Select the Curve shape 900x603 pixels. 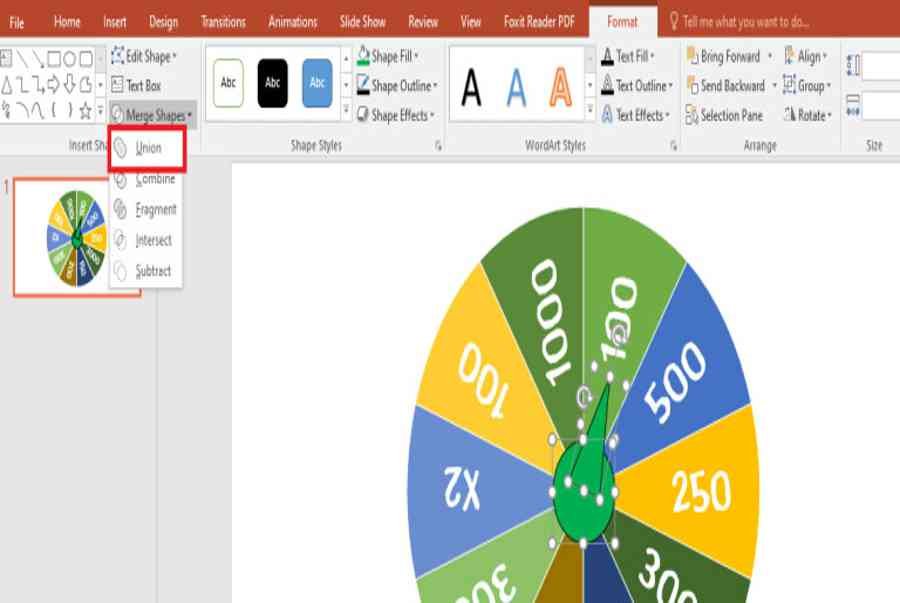pos(38,110)
